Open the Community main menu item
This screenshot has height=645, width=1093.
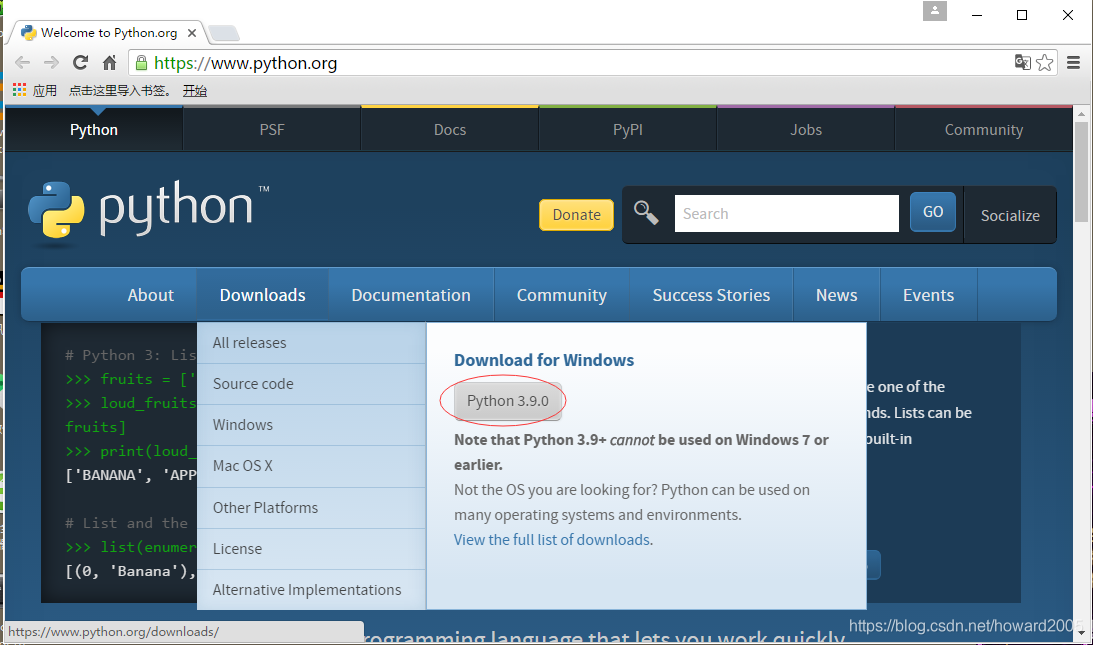point(561,295)
